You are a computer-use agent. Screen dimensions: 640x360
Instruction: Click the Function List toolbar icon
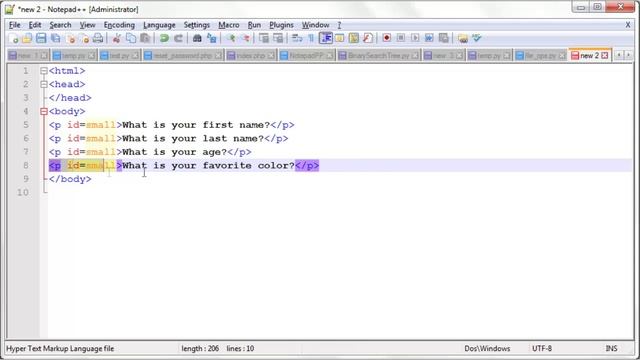coord(367,38)
